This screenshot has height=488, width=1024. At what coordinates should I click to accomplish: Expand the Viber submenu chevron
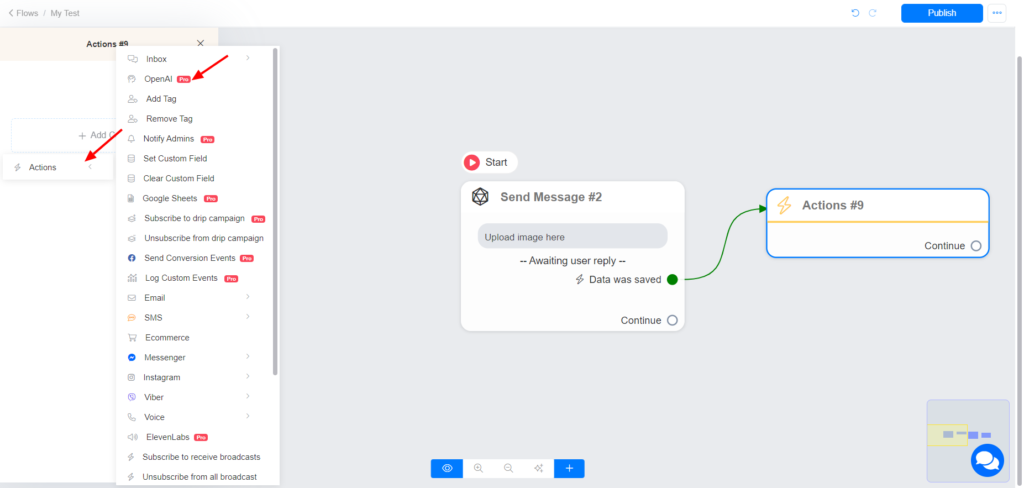248,397
